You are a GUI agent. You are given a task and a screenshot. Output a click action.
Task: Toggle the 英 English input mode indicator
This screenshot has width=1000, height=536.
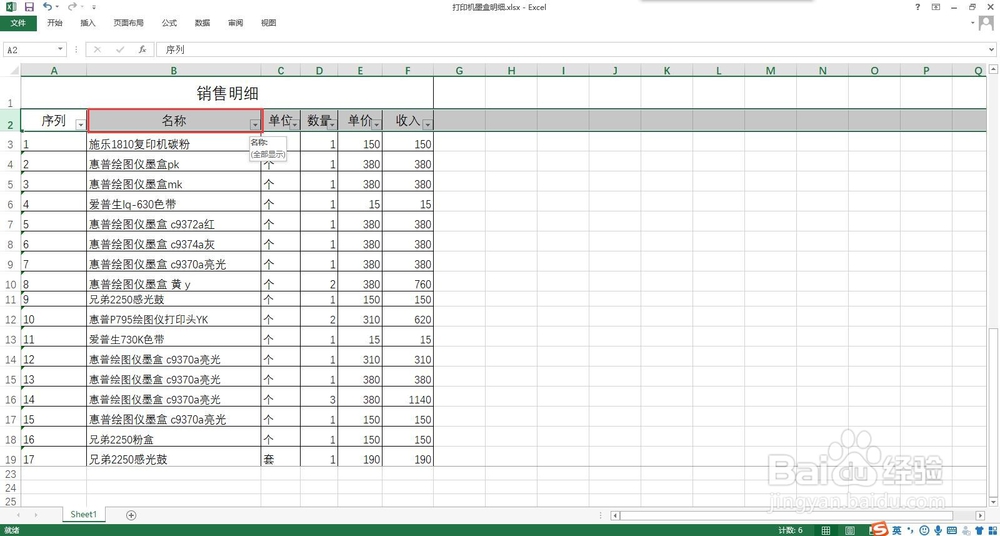[897, 530]
